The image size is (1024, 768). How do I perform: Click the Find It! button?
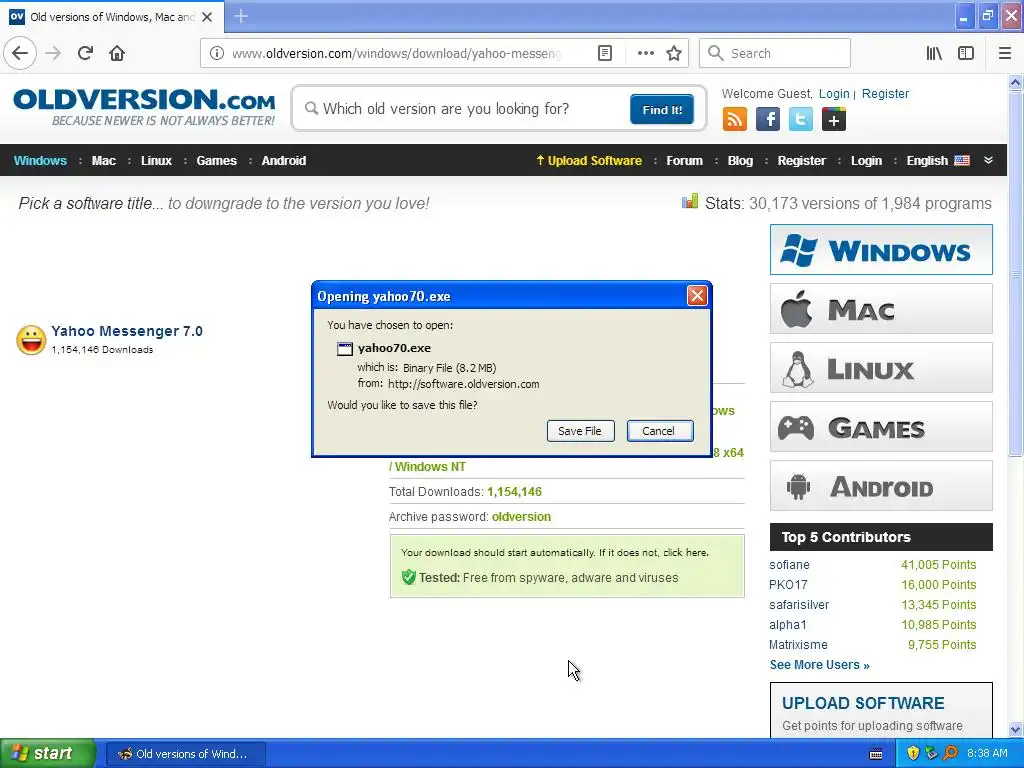click(662, 109)
